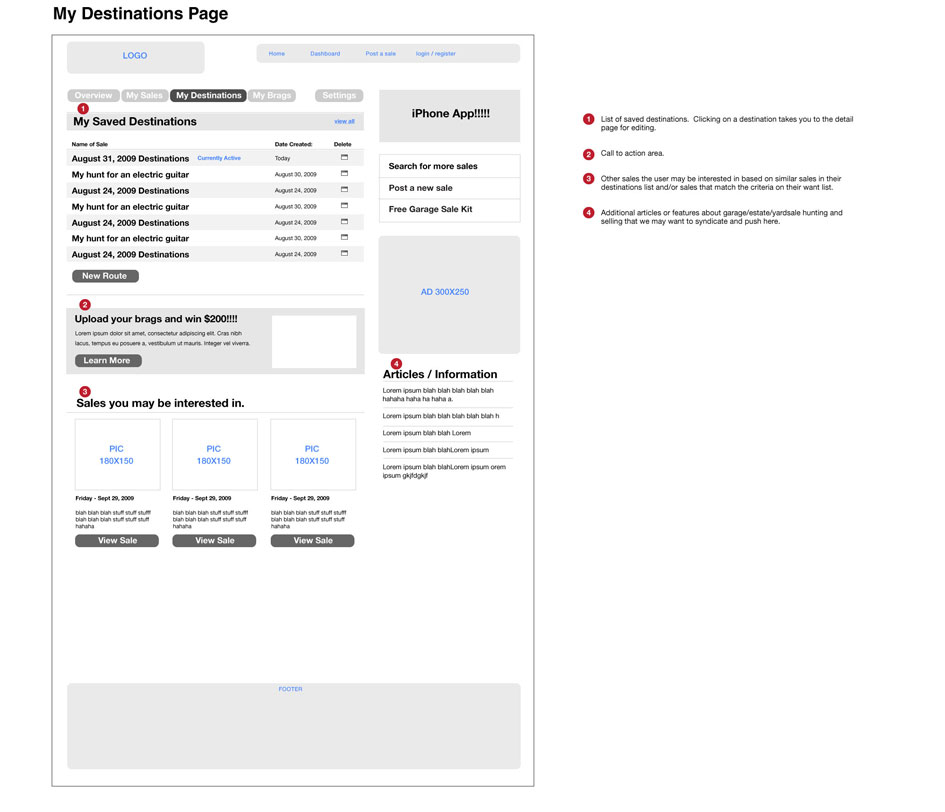The width and height of the screenshot is (945, 812).
Task: Click Learn More in brags section
Action: pos(108,360)
